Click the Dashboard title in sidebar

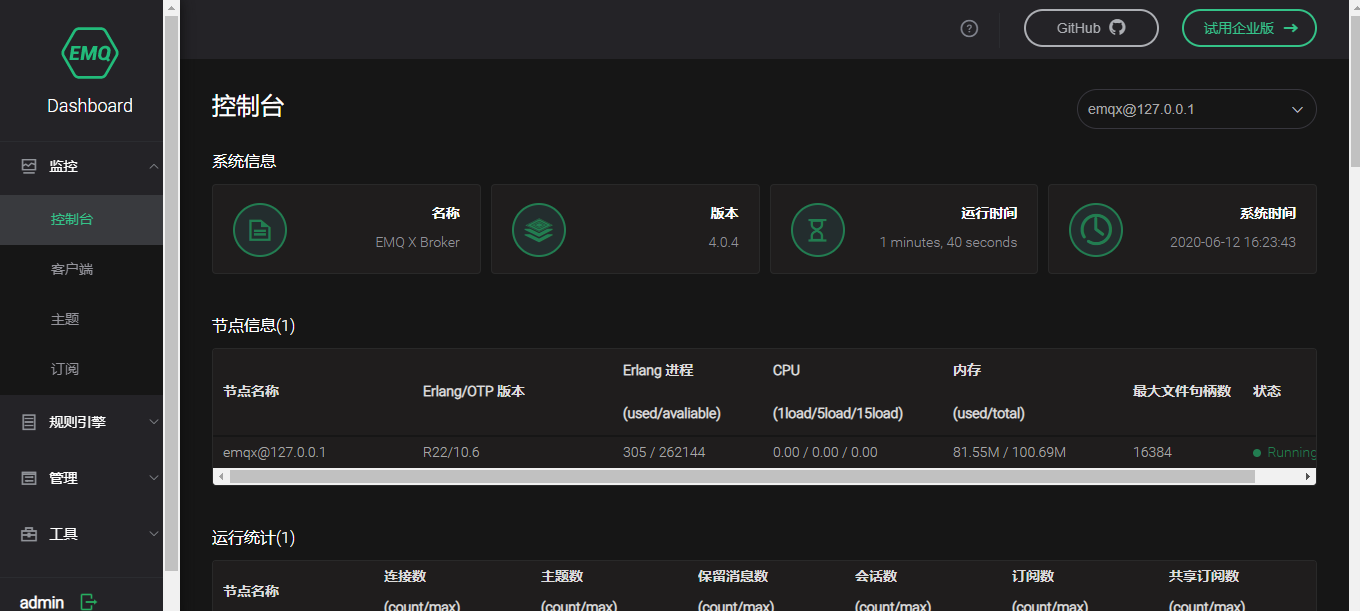pos(90,106)
